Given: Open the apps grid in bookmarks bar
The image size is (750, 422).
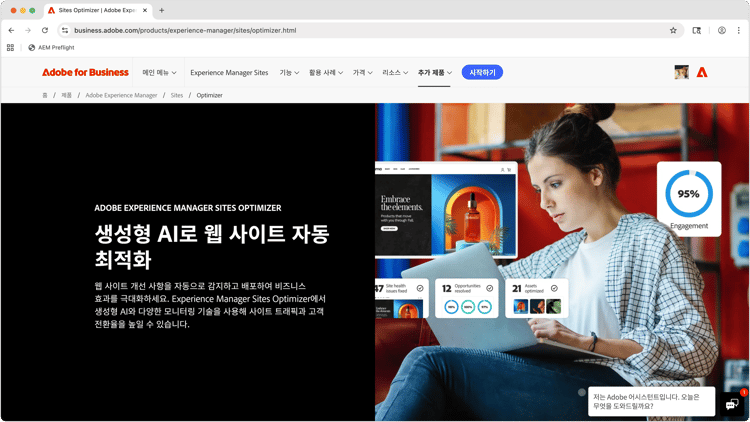Looking at the screenshot, I should point(11,47).
